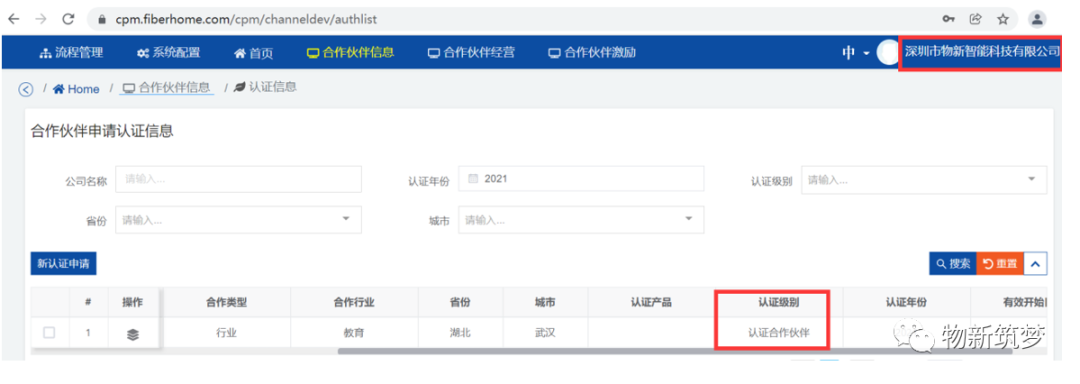Image resolution: width=1080 pixels, height=384 pixels.
Task: Click the 搜索 search button
Action: click(x=953, y=264)
